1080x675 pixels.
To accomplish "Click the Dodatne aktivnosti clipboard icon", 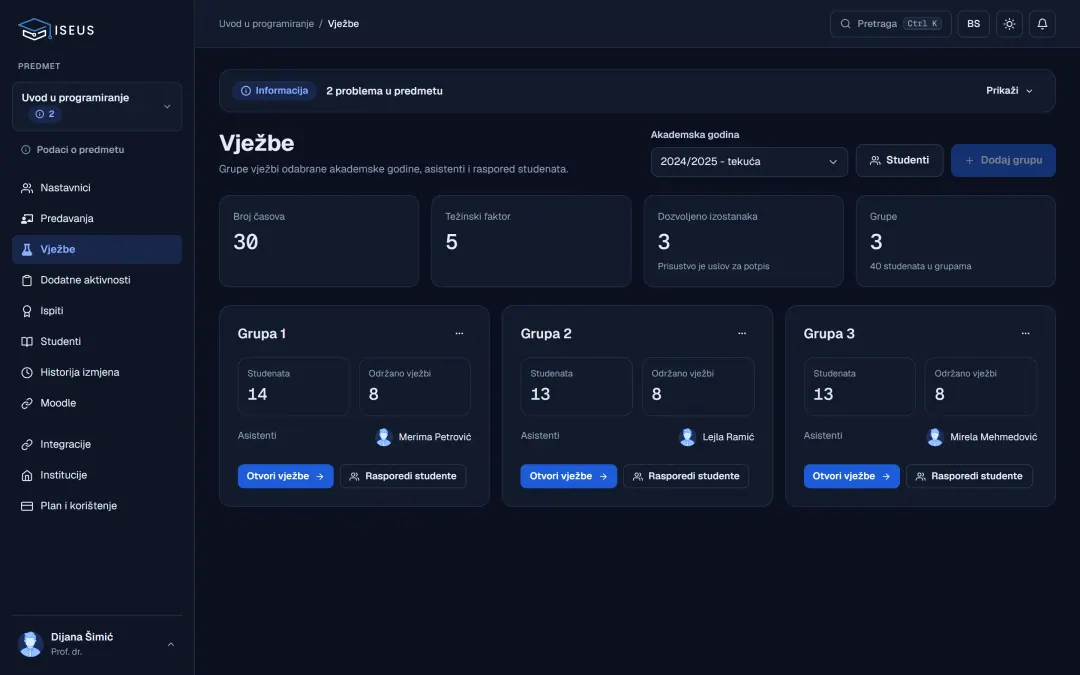I will pyautogui.click(x=27, y=280).
